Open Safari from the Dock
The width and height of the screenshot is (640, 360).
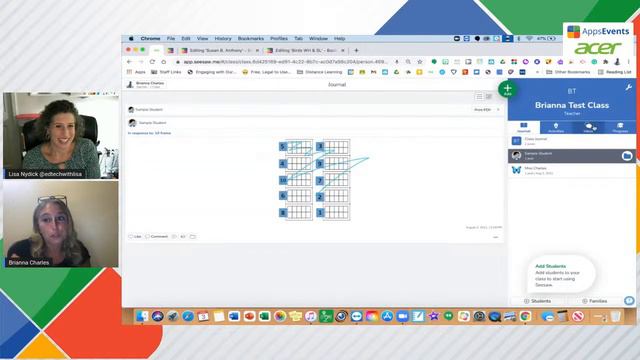(188, 316)
